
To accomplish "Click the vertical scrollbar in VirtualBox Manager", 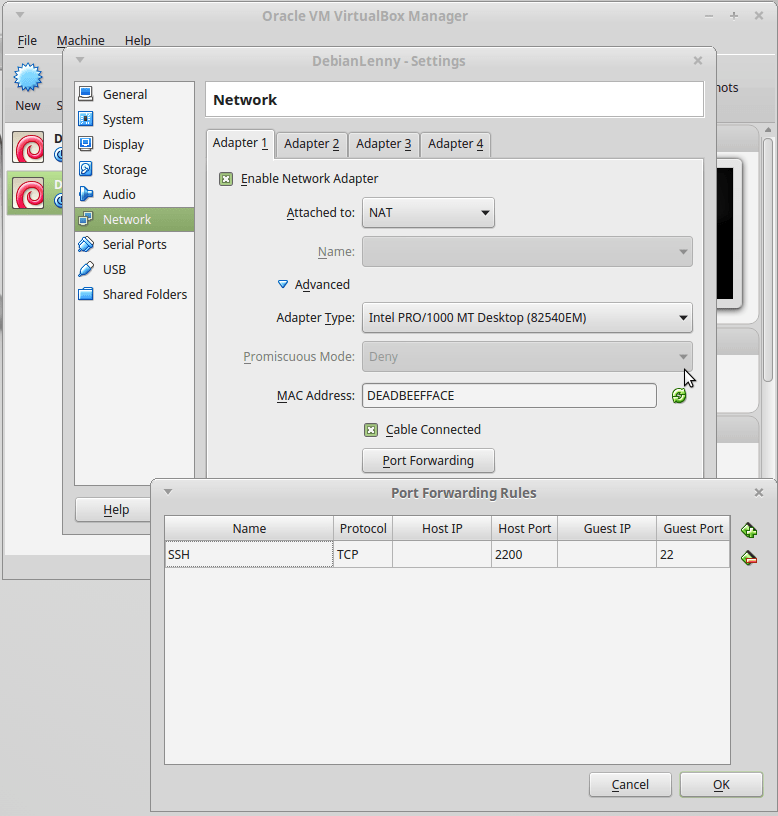I will pyautogui.click(x=768, y=260).
